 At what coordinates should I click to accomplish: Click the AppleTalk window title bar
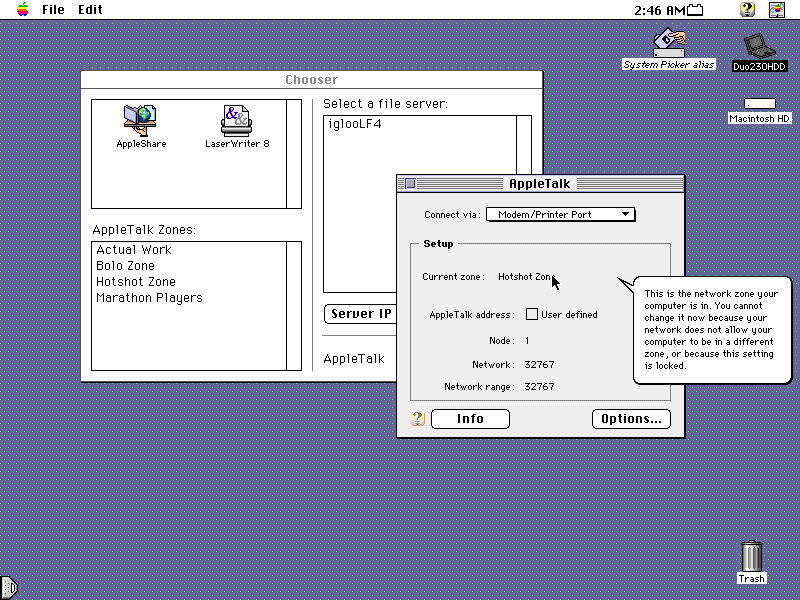[x=540, y=183]
